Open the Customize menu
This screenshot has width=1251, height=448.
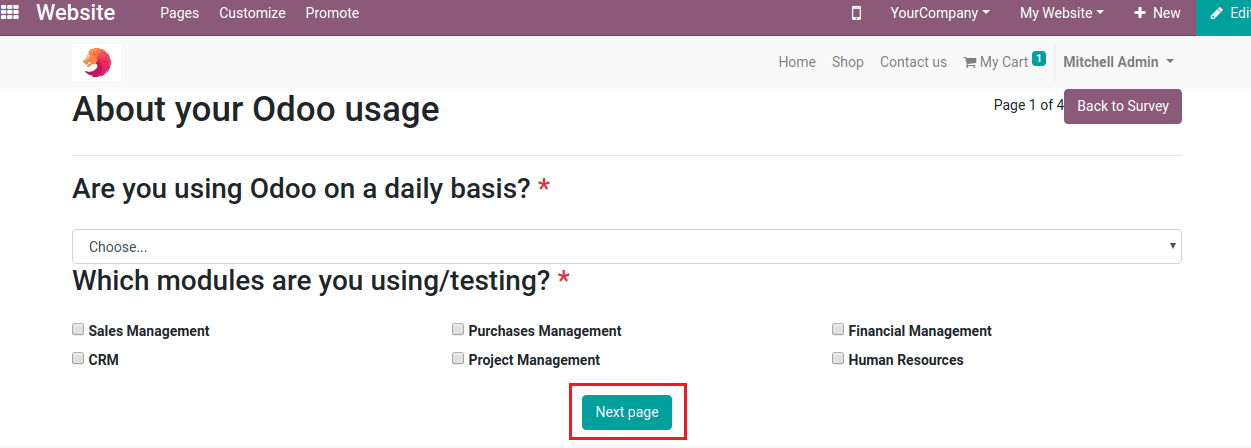click(252, 13)
